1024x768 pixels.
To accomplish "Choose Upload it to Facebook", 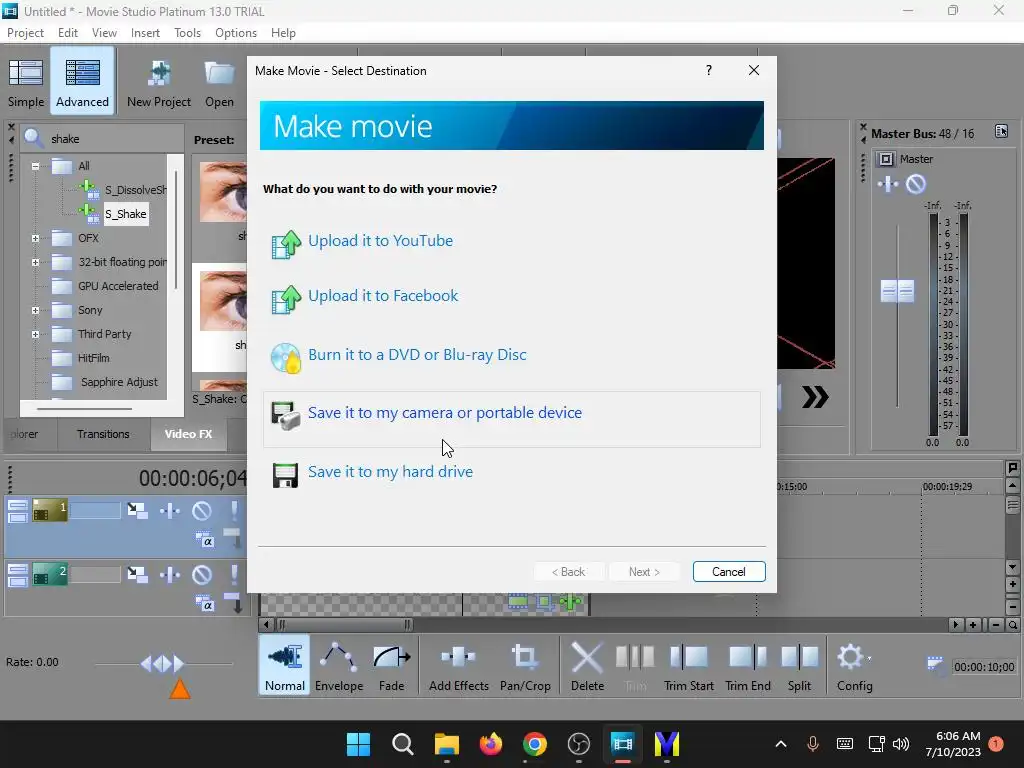I will [383, 296].
